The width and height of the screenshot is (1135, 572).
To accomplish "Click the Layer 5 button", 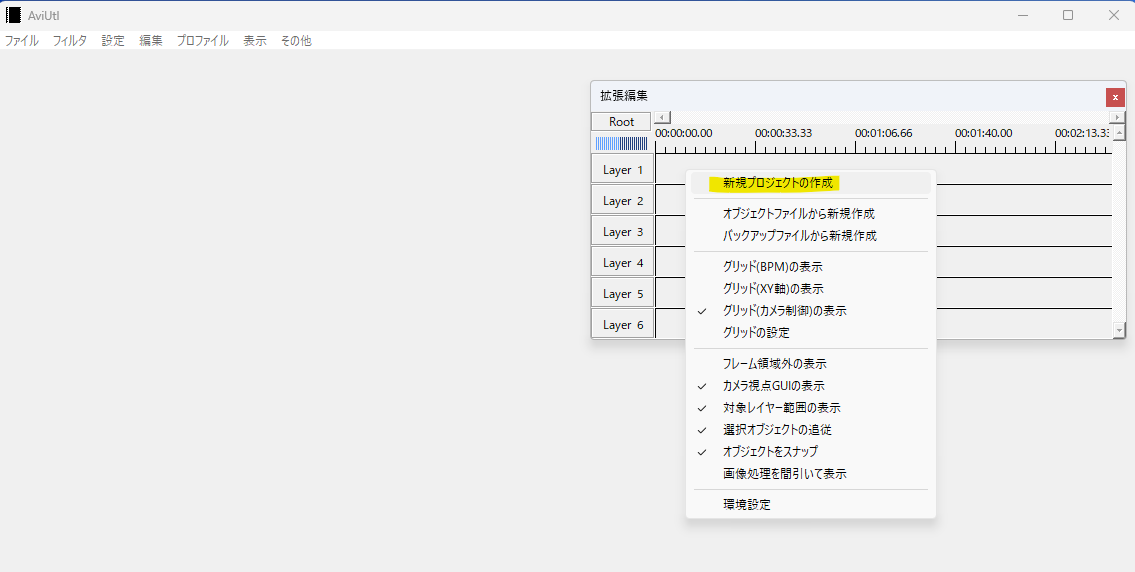I will point(623,294).
